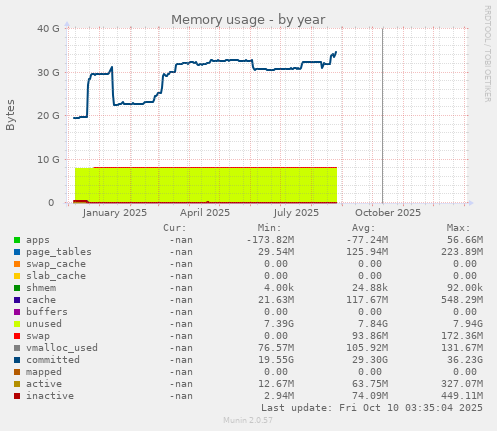
Task: Click the cache indigo legend swatch
Action: (x=17, y=300)
